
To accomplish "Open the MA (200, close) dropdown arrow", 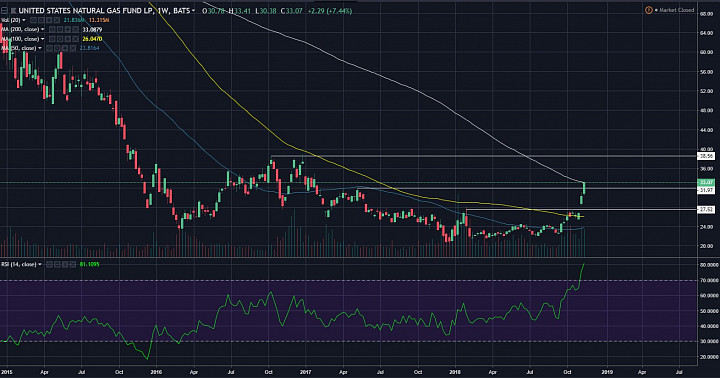I will tap(43, 29).
